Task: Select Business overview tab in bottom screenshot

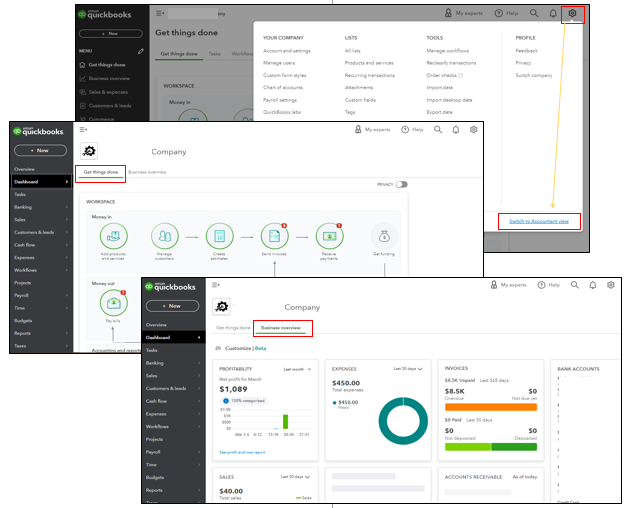Action: pos(281,328)
